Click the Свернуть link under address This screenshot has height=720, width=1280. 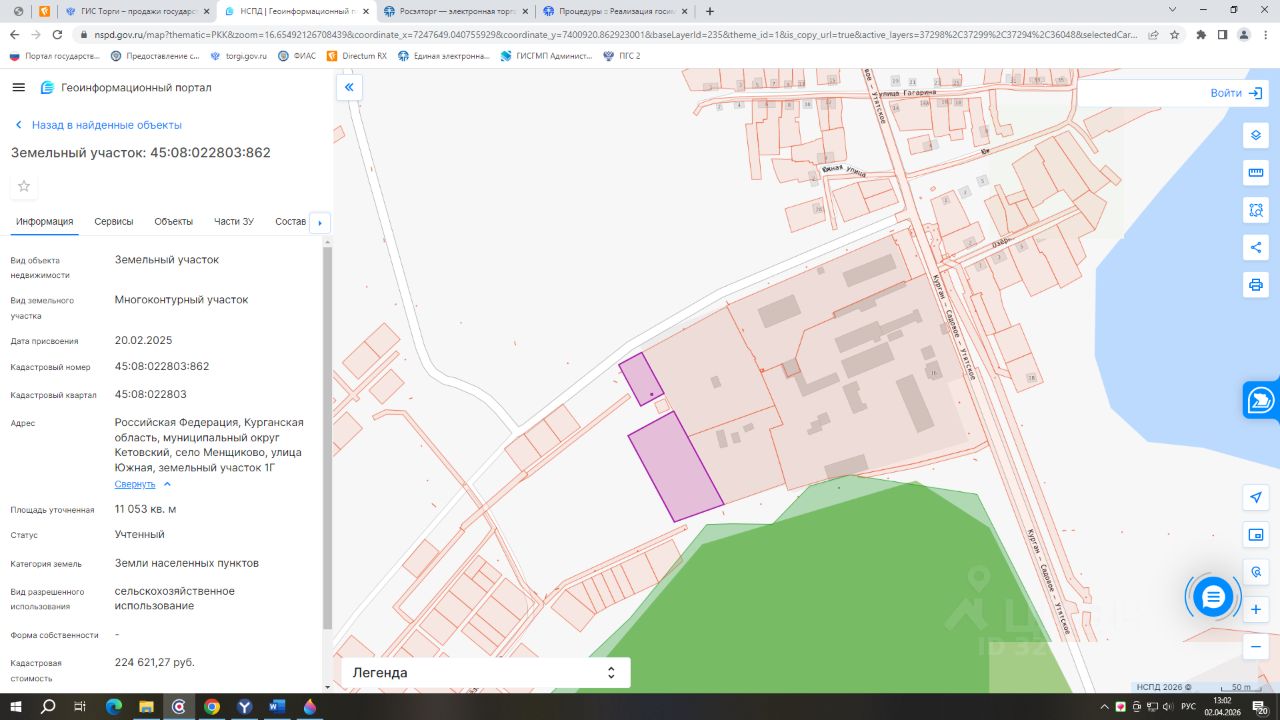(135, 484)
